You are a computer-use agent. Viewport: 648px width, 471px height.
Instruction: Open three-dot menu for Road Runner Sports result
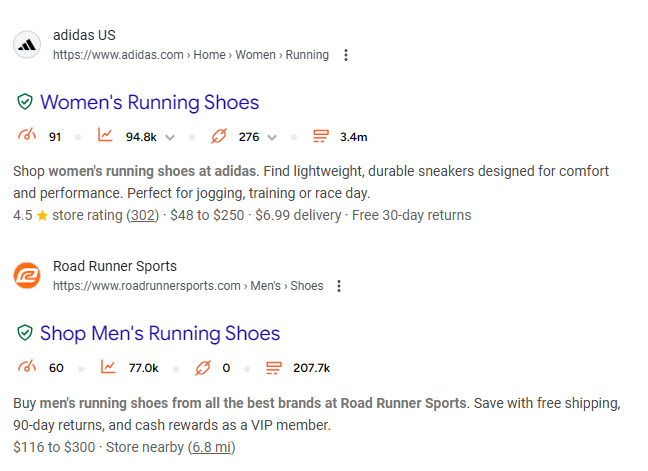(x=339, y=286)
